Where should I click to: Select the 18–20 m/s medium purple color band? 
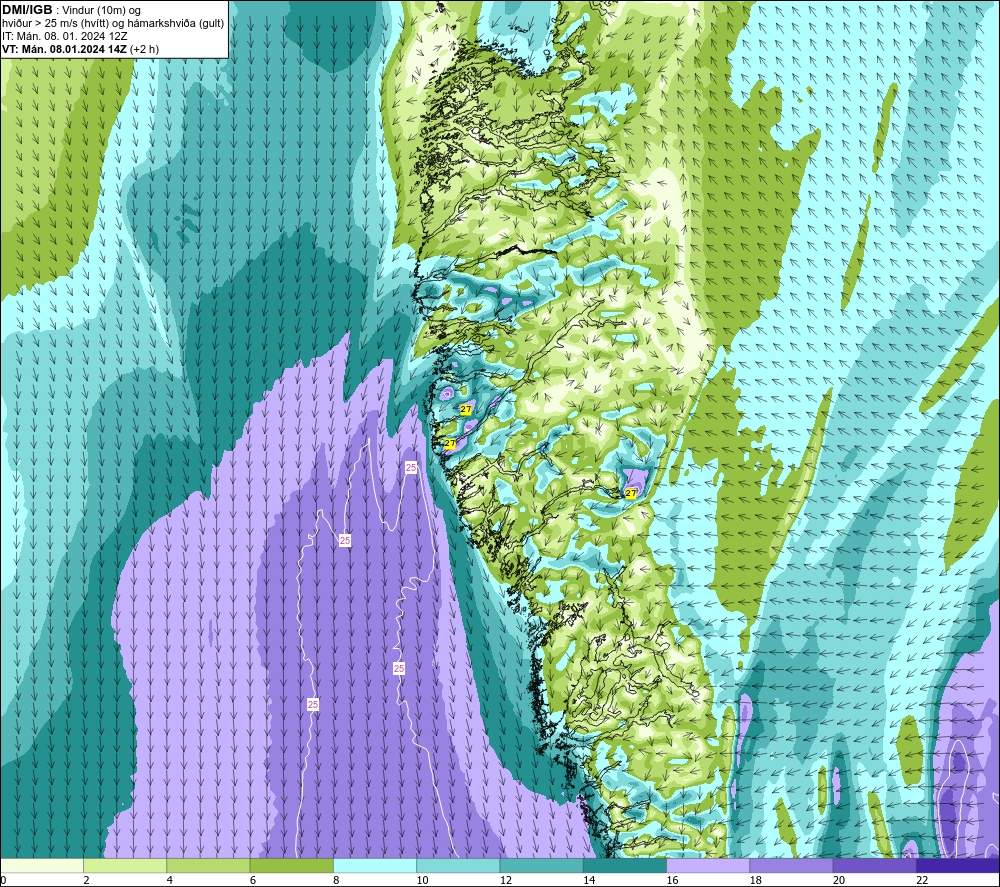(791, 865)
